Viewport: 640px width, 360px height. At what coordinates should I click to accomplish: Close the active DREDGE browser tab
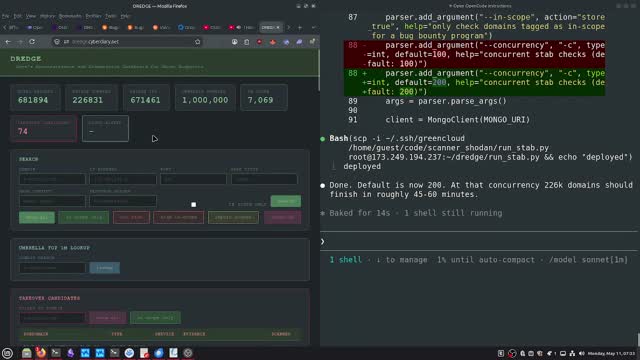(277, 27)
